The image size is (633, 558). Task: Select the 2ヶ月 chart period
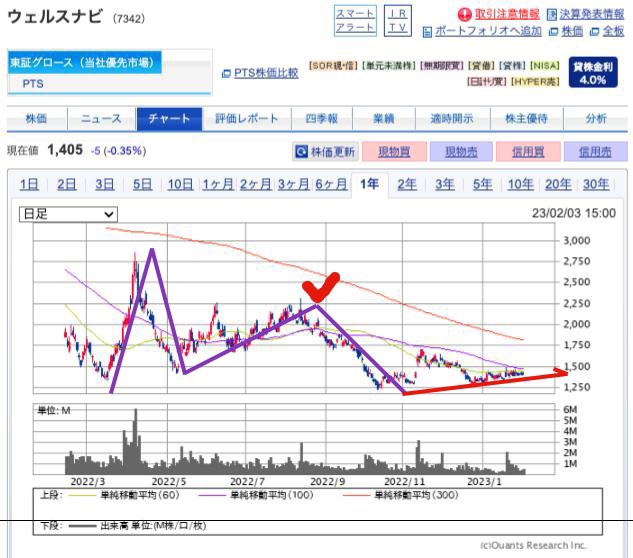(256, 185)
